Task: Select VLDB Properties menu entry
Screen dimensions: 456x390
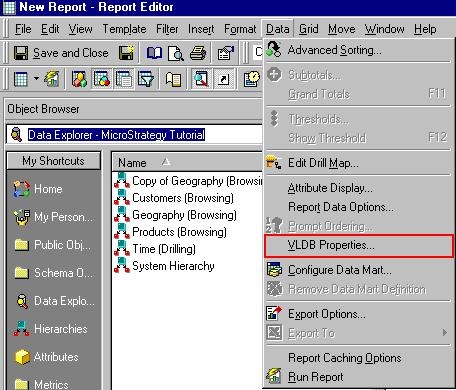Action: tap(359, 246)
